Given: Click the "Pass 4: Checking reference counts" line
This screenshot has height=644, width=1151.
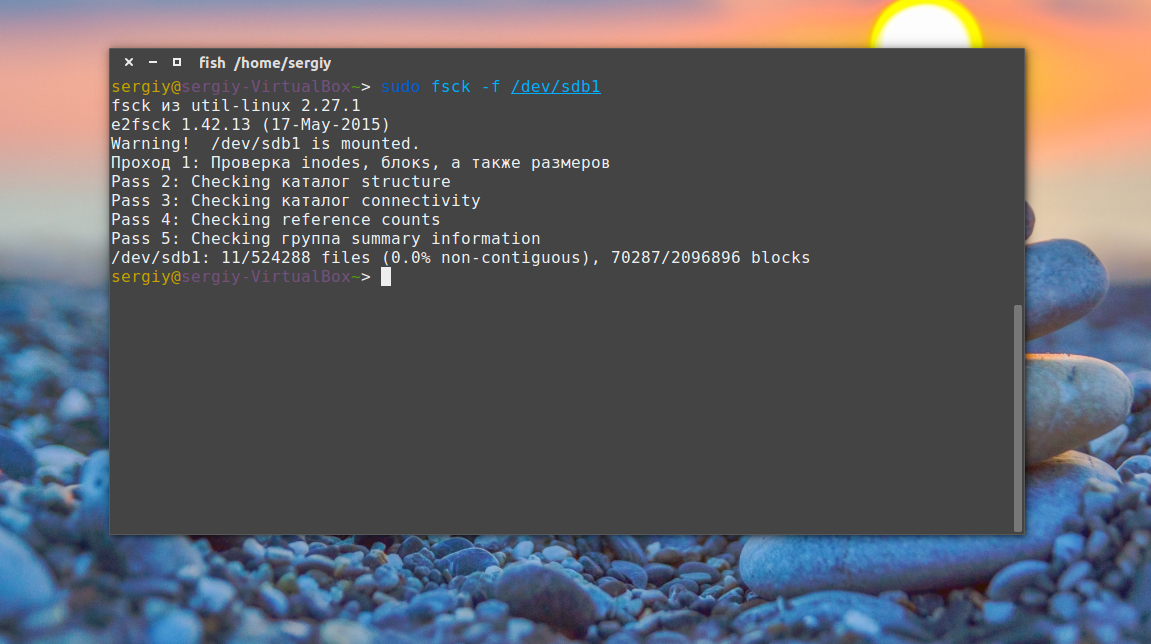Looking at the screenshot, I should pos(275,220).
